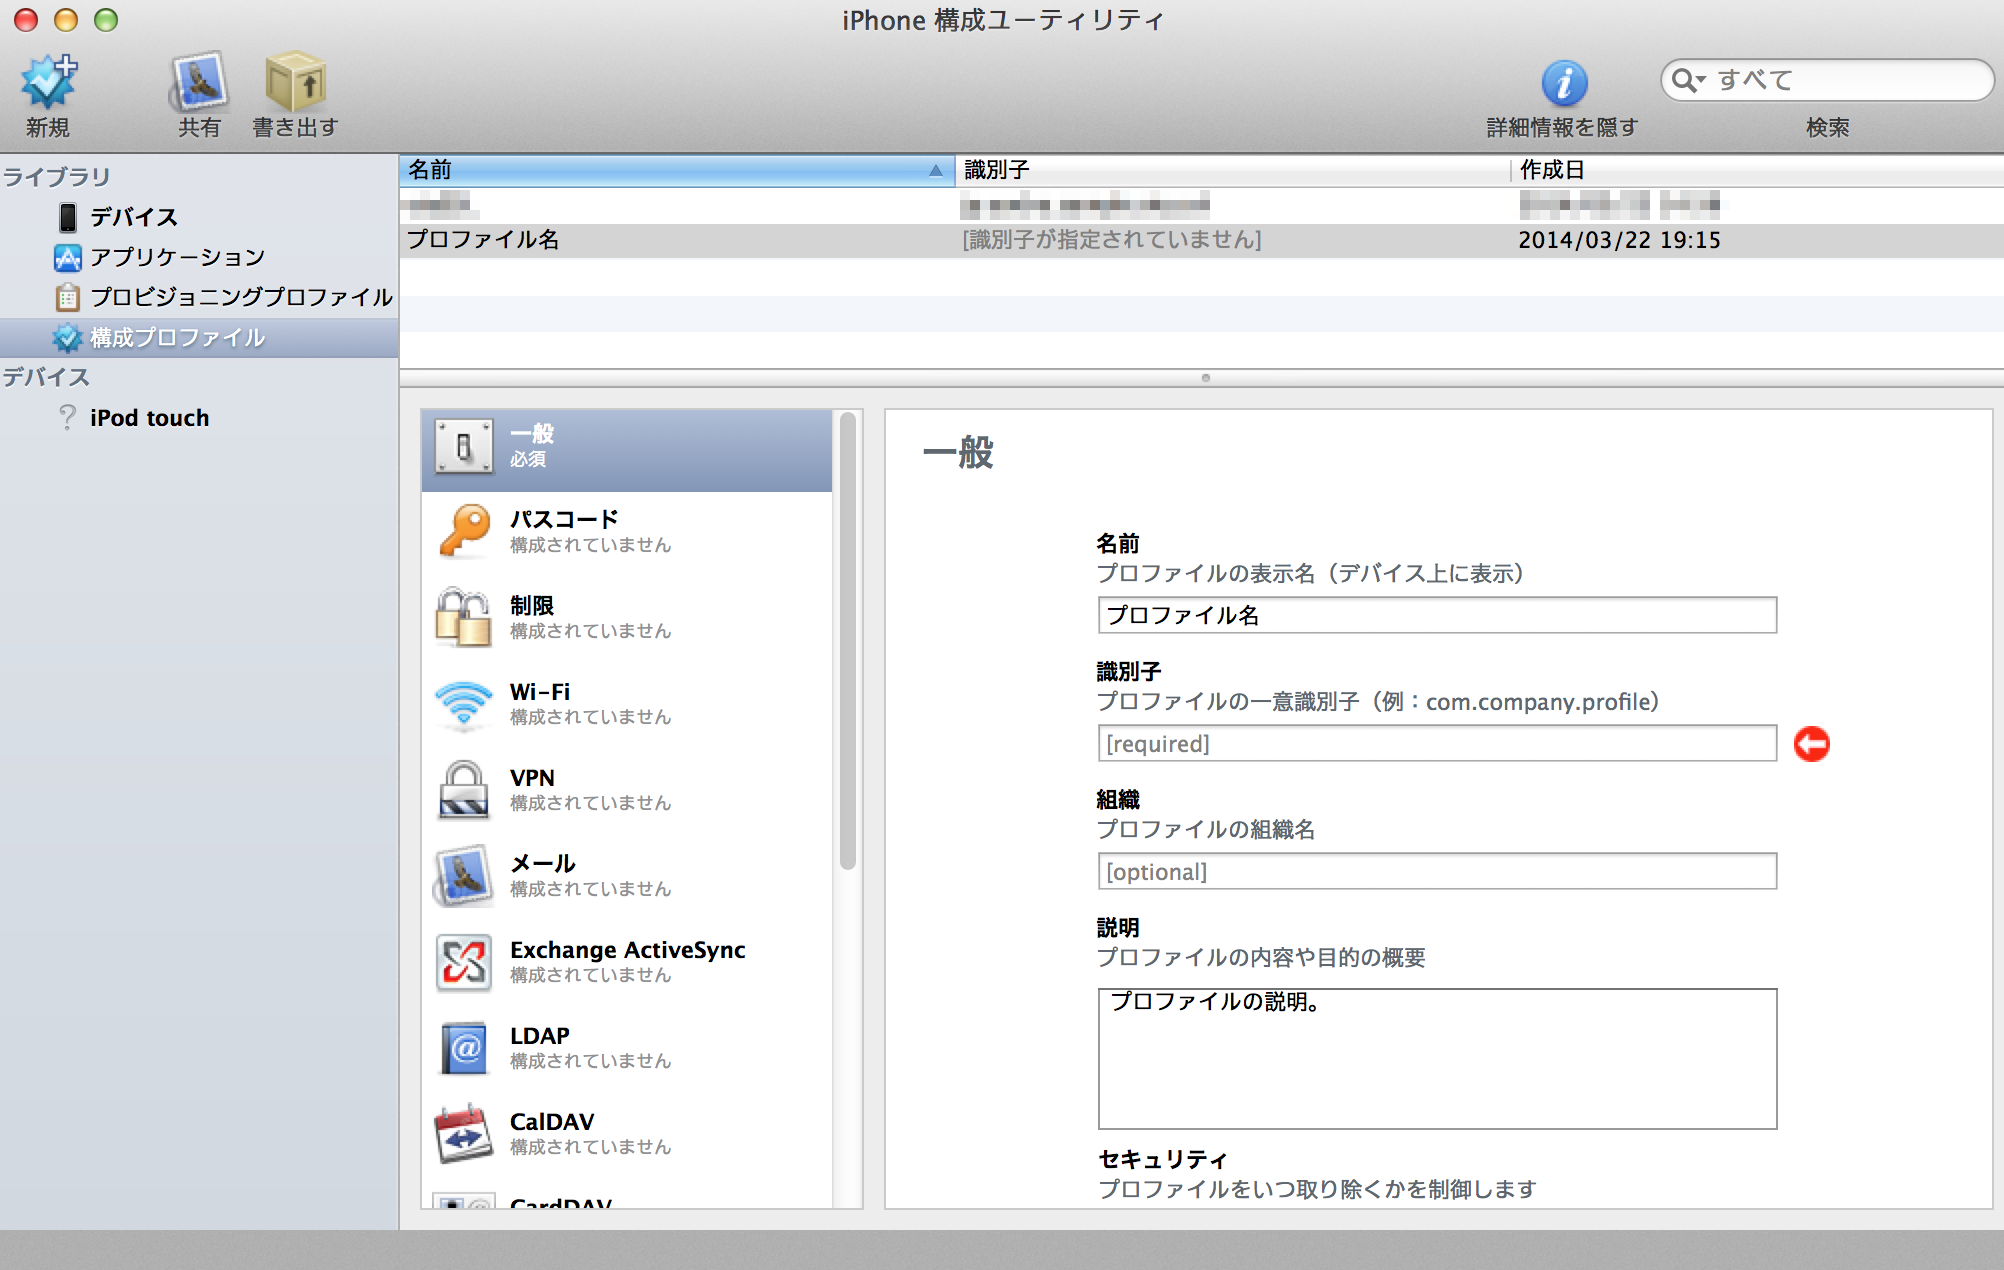Click the yellow minimize window button
Image resolution: width=2004 pixels, height=1270 pixels.
point(66,20)
